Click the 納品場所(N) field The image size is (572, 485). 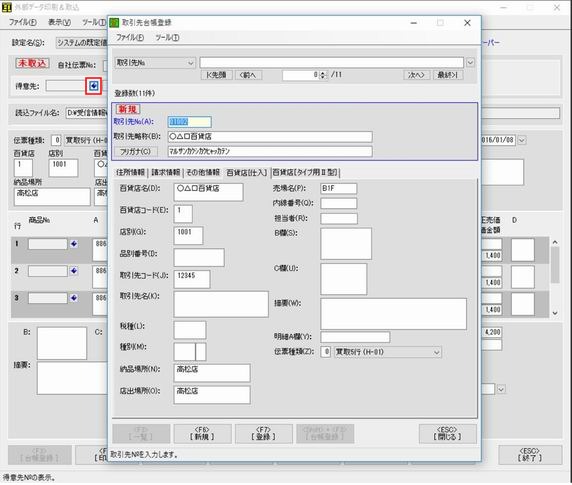(212, 373)
